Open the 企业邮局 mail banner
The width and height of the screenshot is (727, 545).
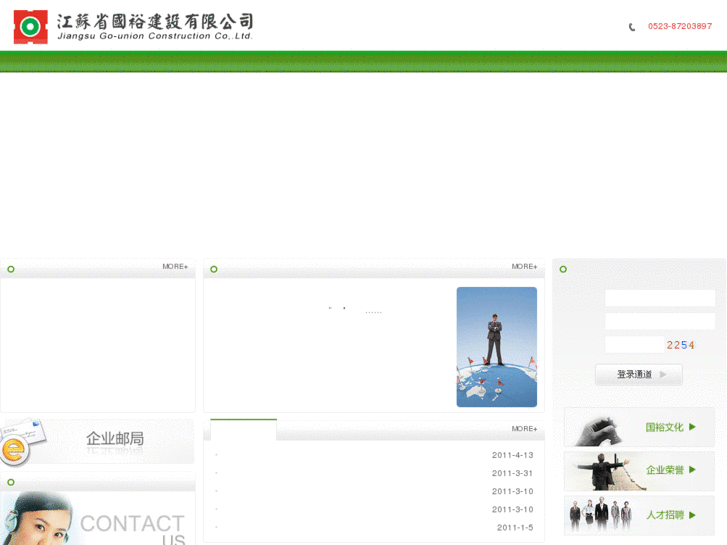coord(97,441)
